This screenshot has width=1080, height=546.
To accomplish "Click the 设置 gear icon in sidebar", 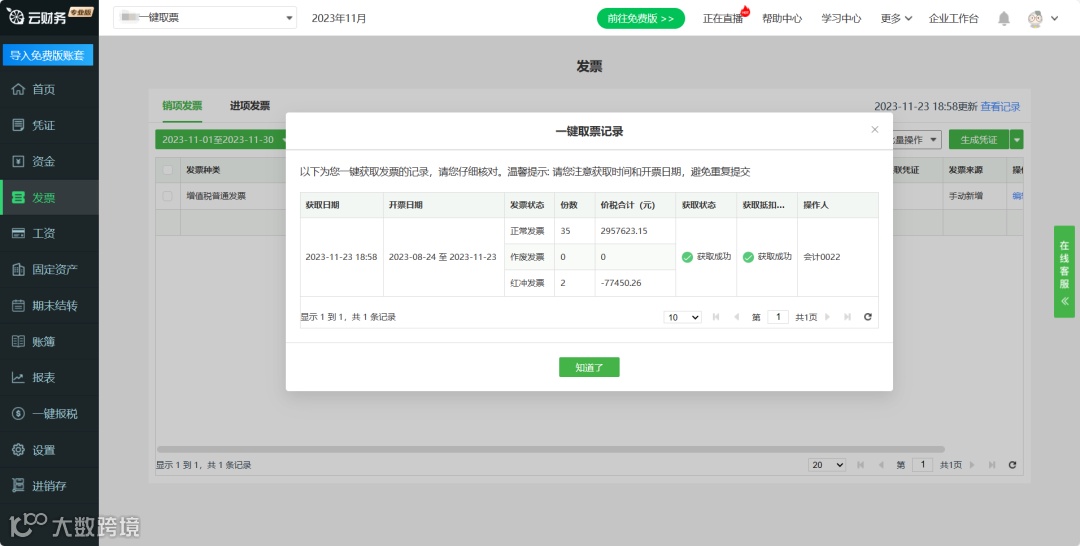I will [x=19, y=450].
